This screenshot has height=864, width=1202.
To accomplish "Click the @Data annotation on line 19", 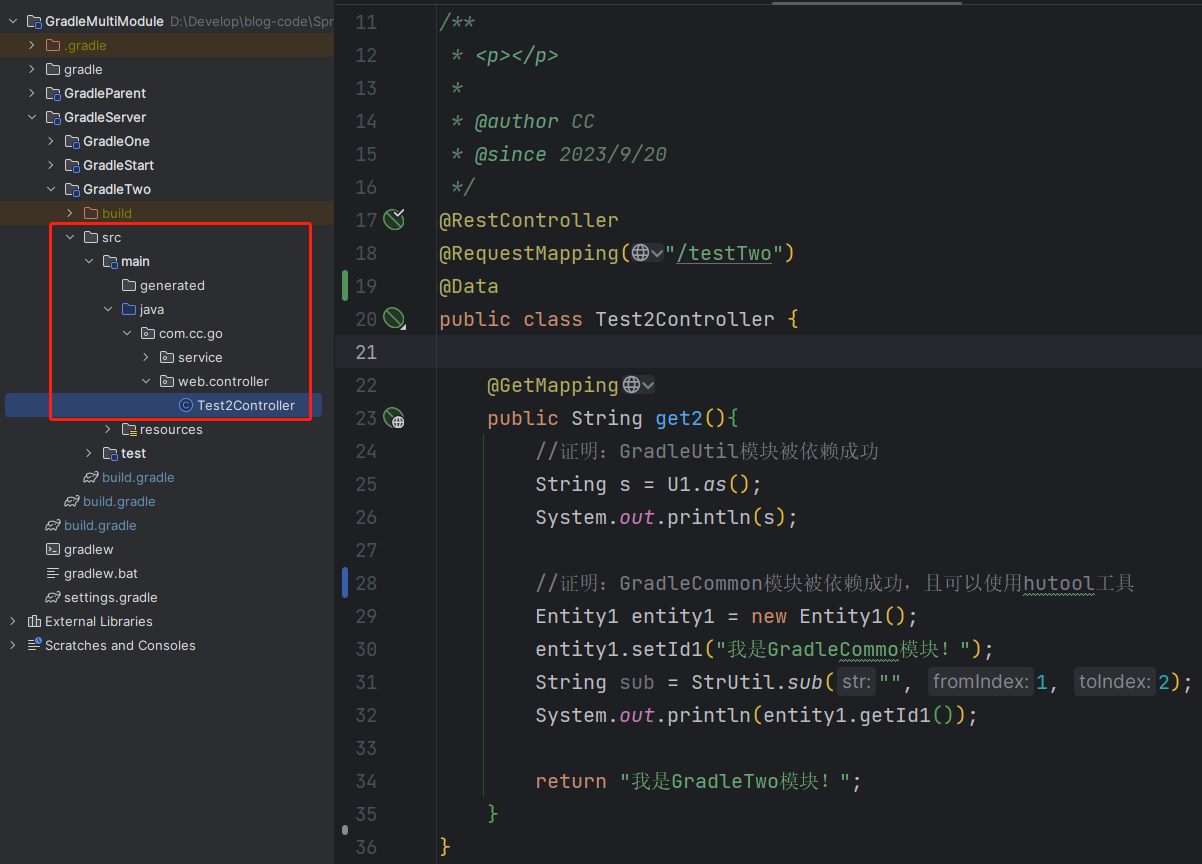I will point(469,286).
